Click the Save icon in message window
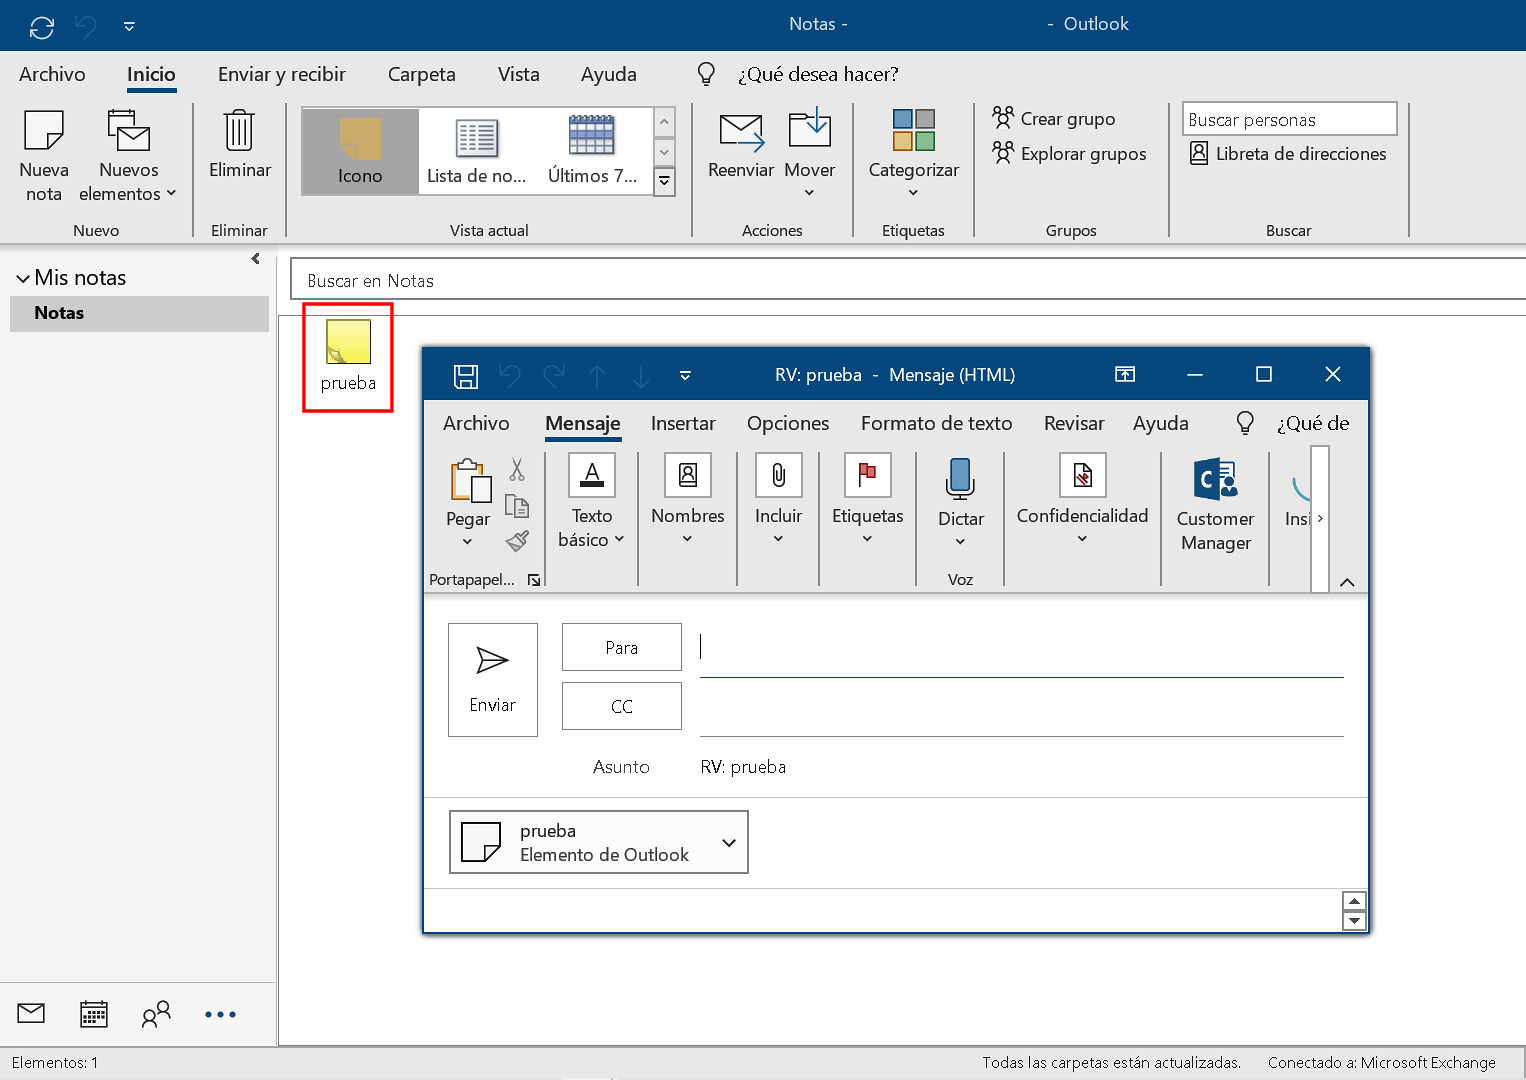 [x=466, y=376]
